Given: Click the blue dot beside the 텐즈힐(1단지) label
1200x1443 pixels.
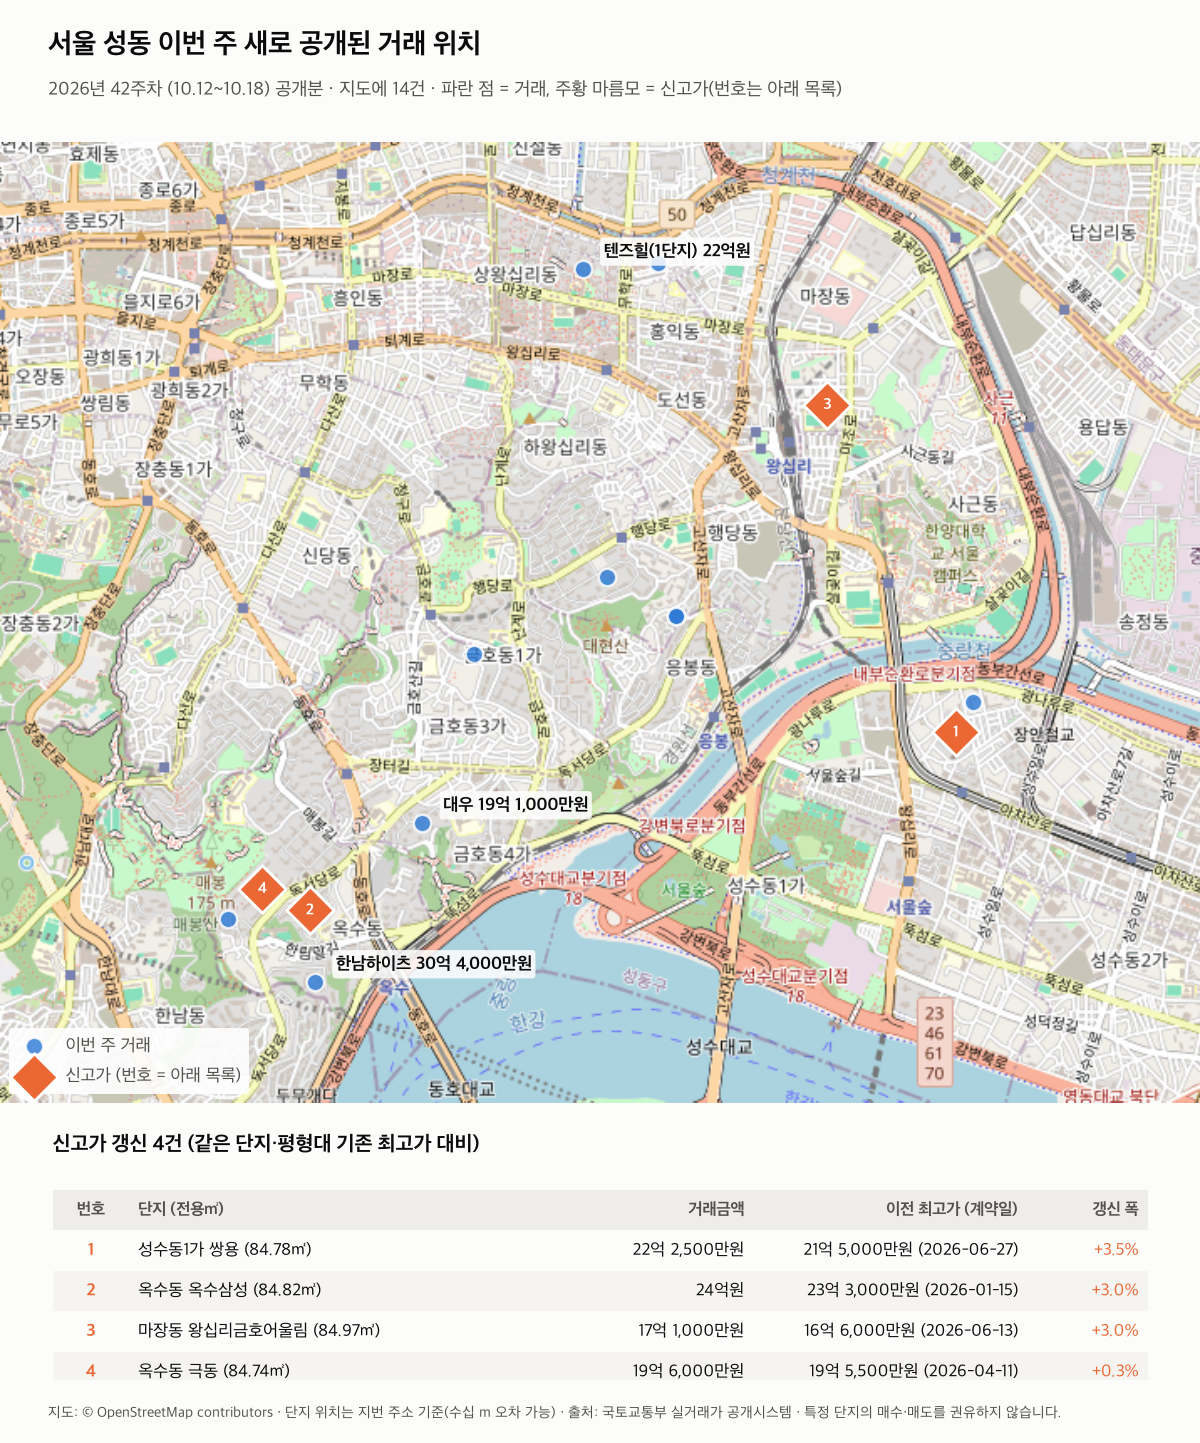Looking at the screenshot, I should [658, 264].
